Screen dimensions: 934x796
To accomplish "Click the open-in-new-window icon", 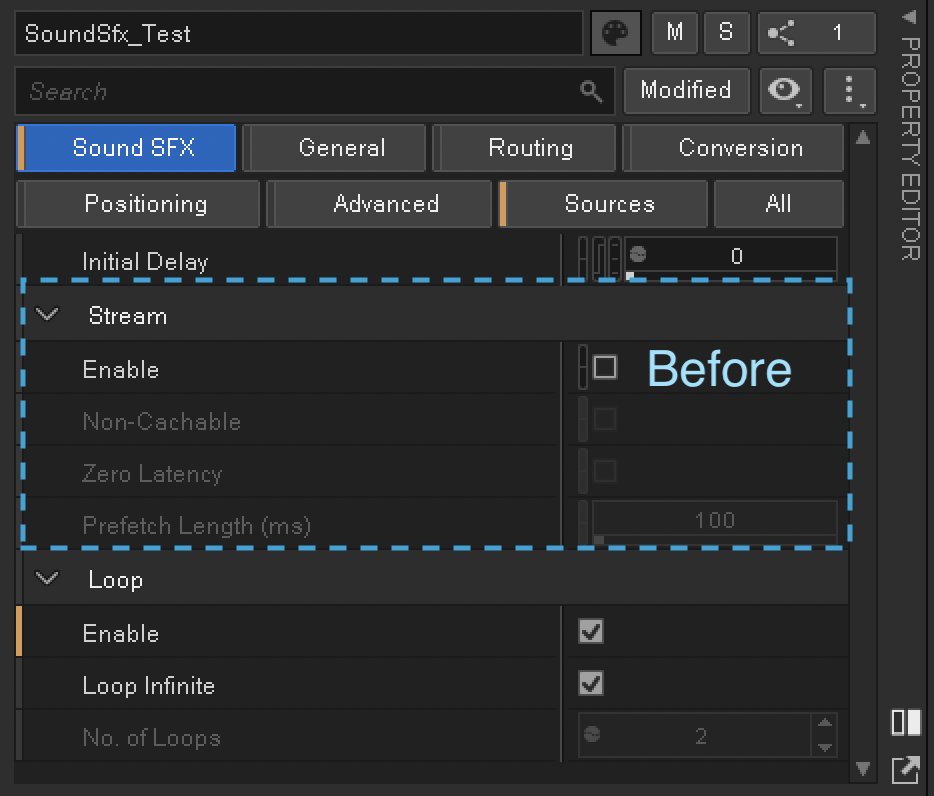I will click(905, 770).
